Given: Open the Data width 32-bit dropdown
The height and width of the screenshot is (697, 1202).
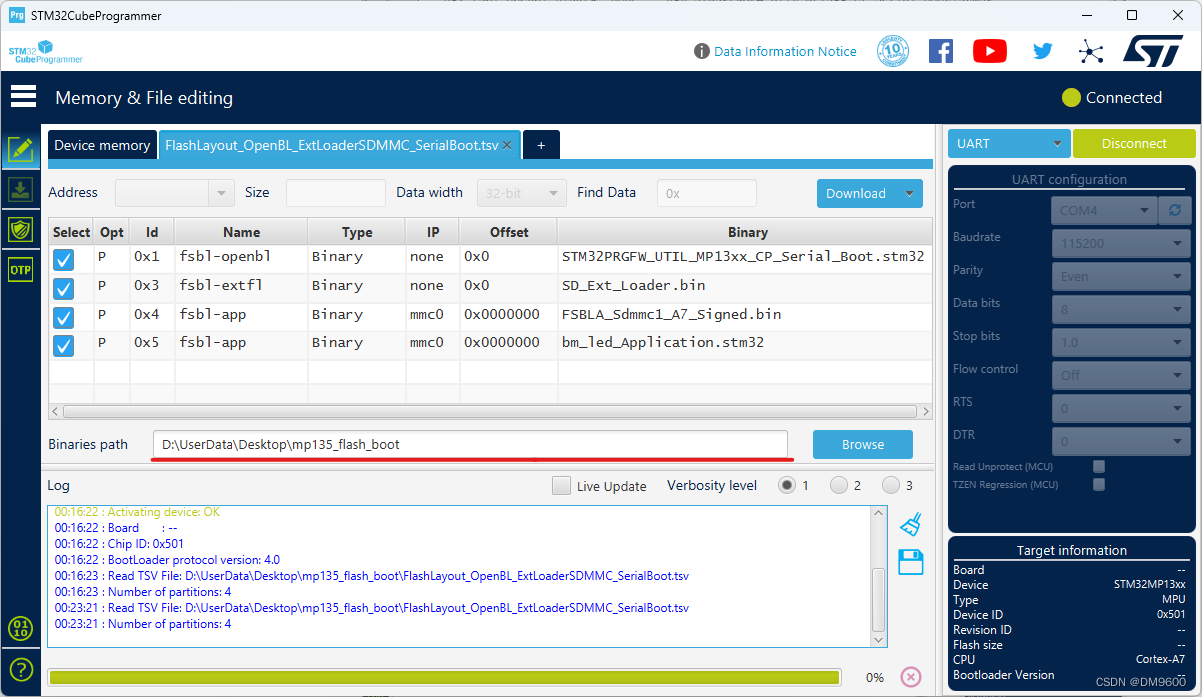Looking at the screenshot, I should pyautogui.click(x=521, y=193).
